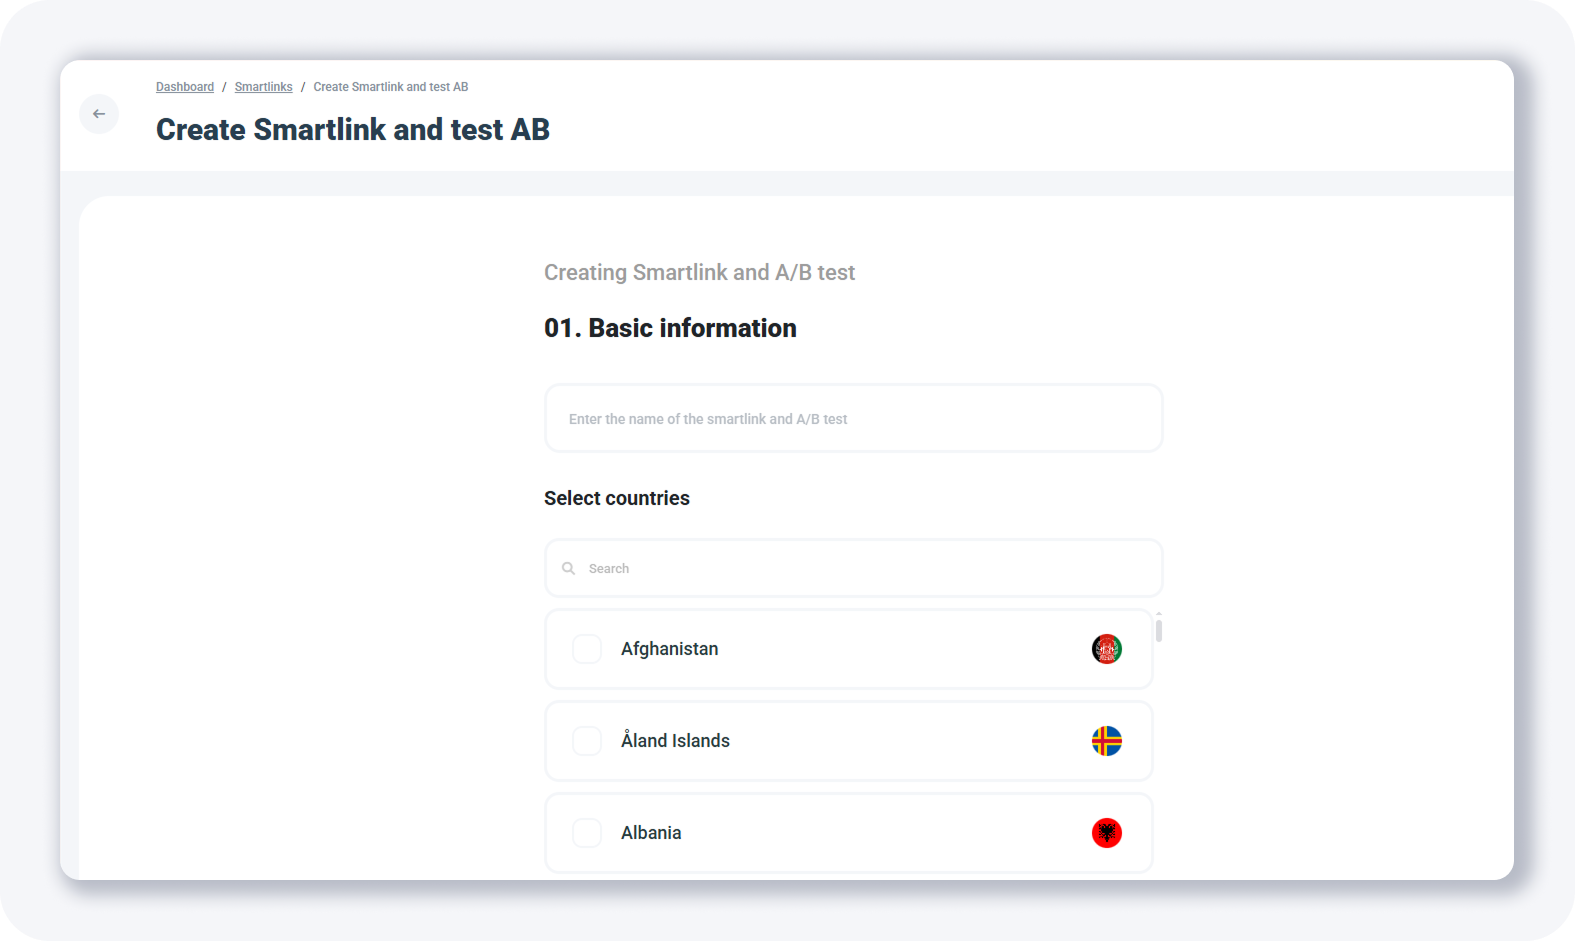Click the back arrow button
The width and height of the screenshot is (1575, 941).
pyautogui.click(x=99, y=114)
